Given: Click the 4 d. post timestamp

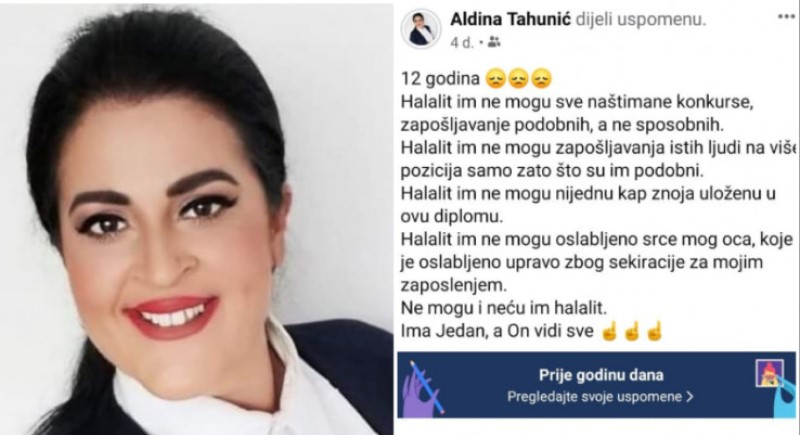Looking at the screenshot, I should [x=462, y=43].
